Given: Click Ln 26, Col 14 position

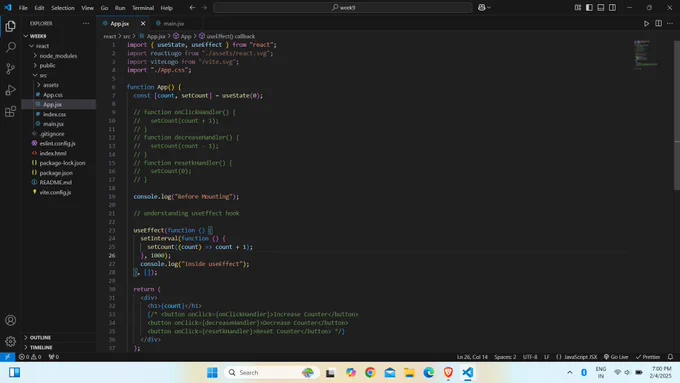Looking at the screenshot, I should pos(472,357).
